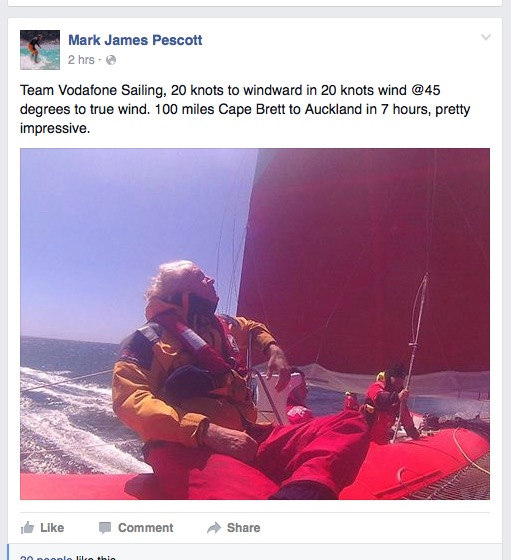Screen dimensions: 511x560
Task: Click the Share arrow icon
Action: pyautogui.click(x=214, y=528)
